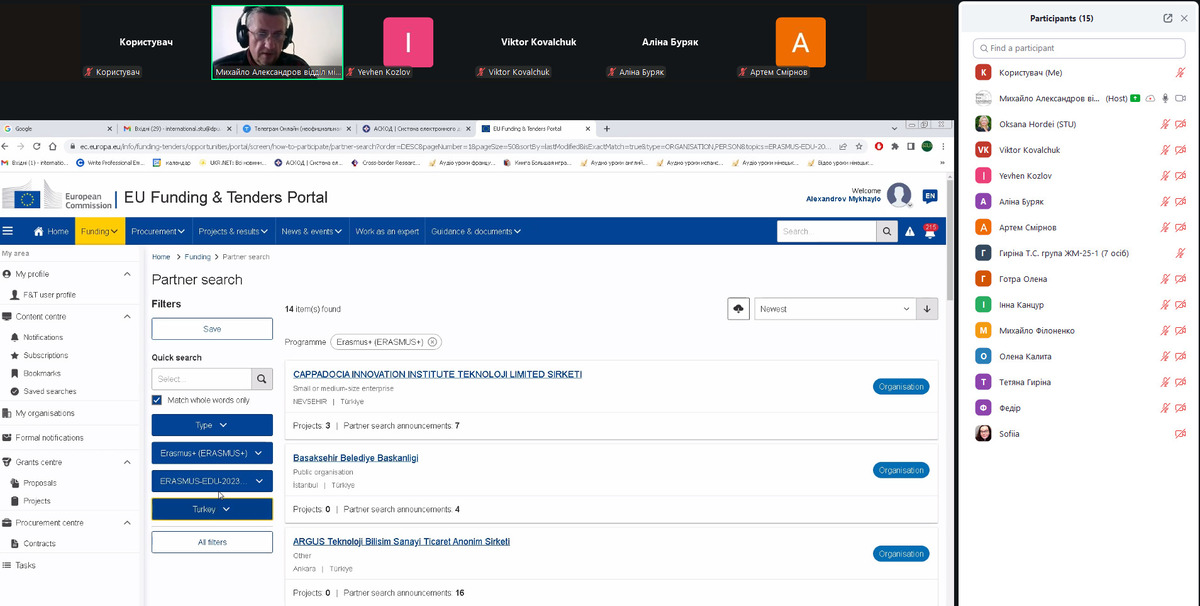This screenshot has height=606, width=1200.
Task: Open the Newest sort dropdown
Action: click(834, 309)
